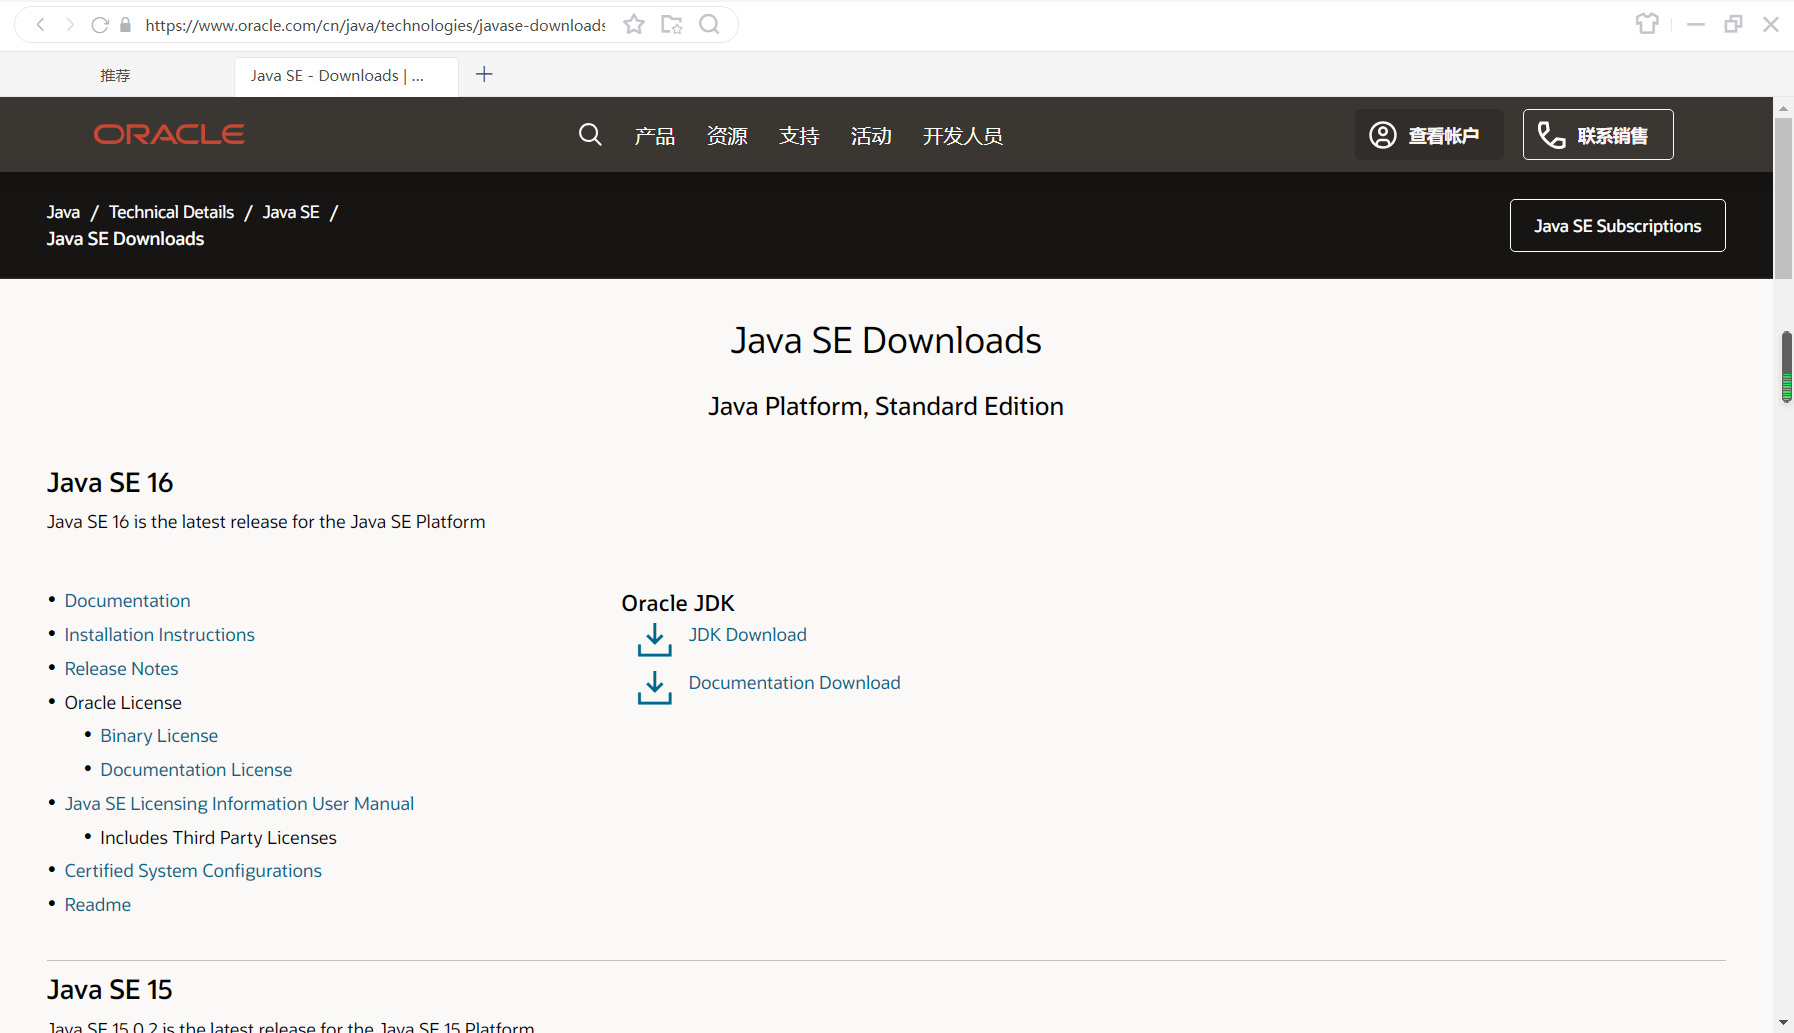Go to Technical Details breadcrumb link

[x=172, y=212]
